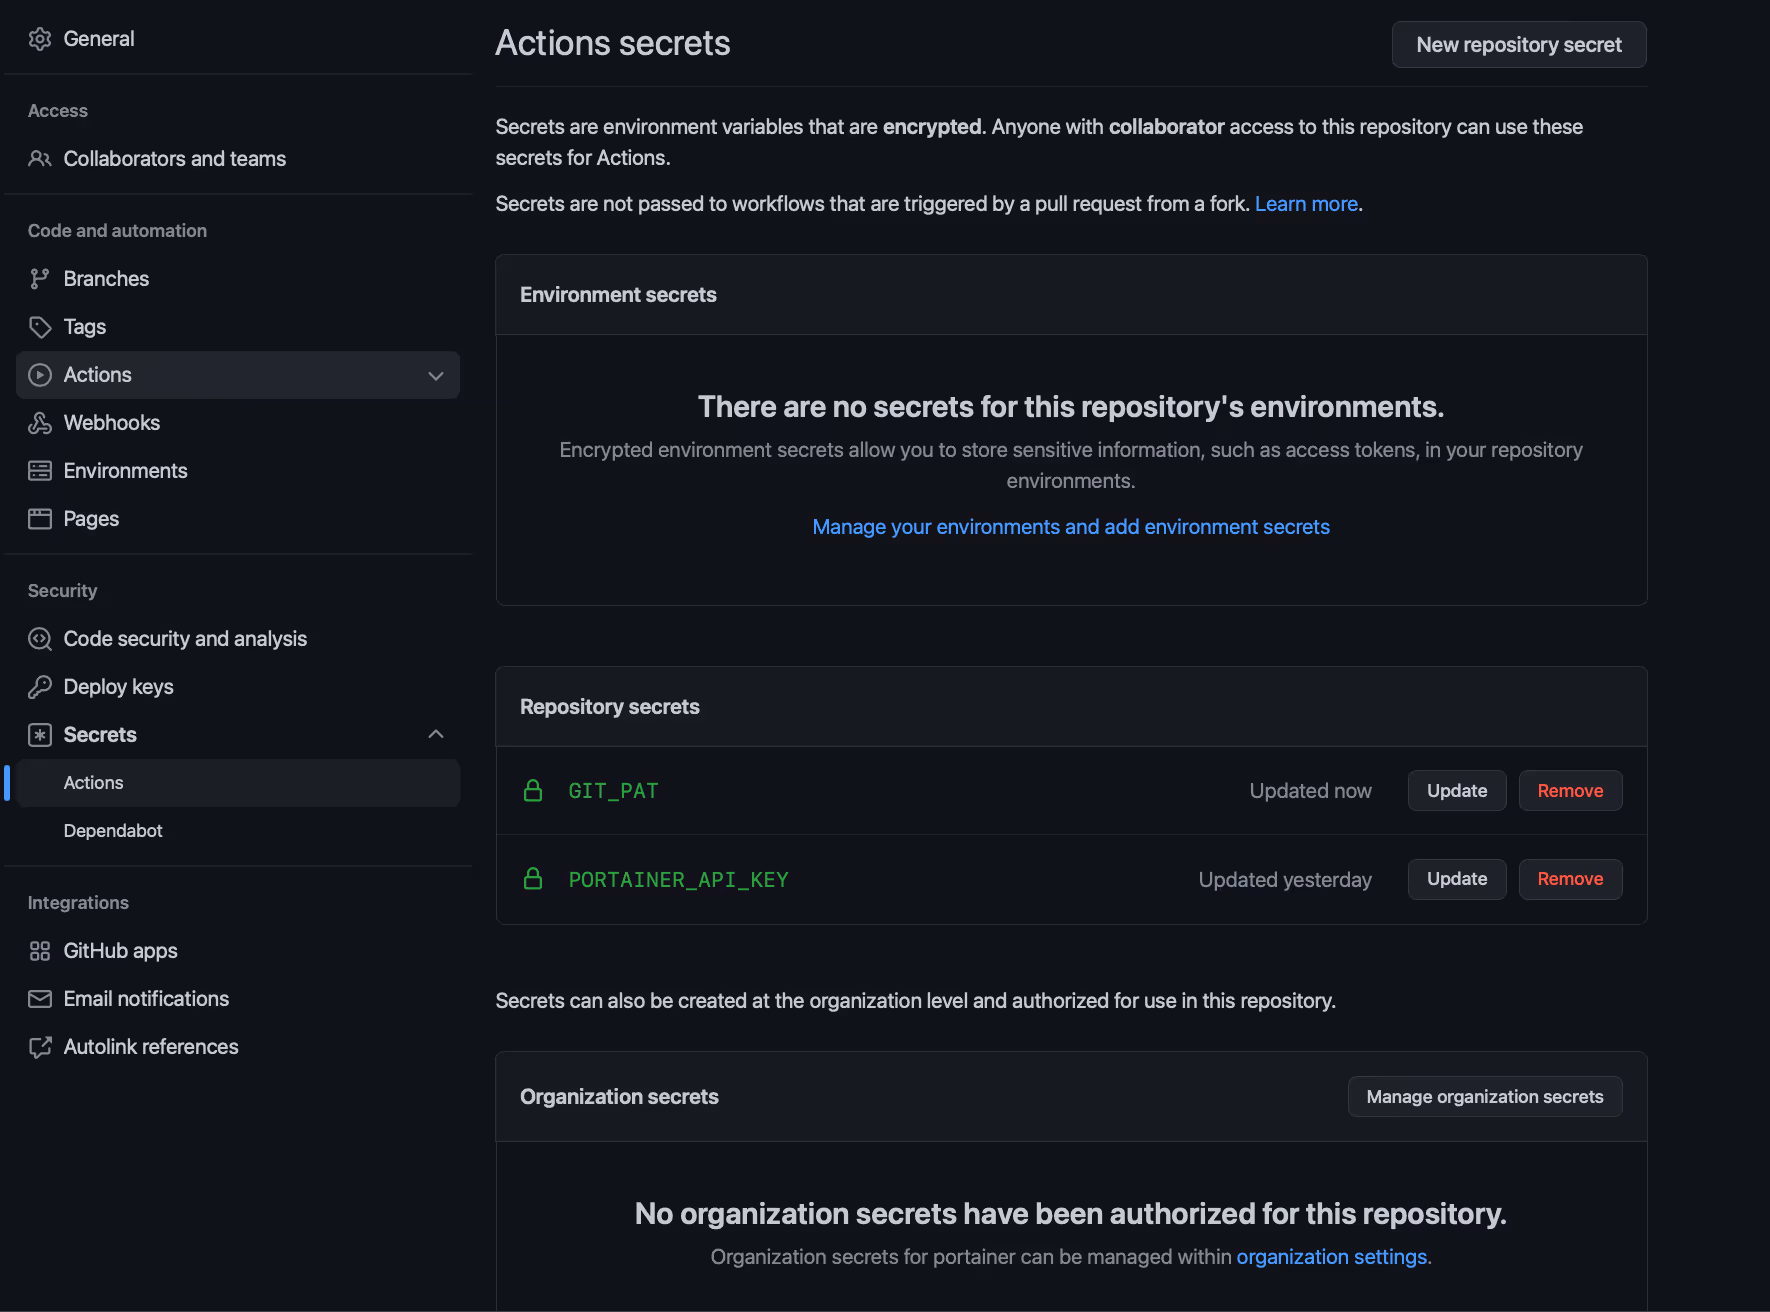Click the Webhooks icon
Screen dimensions: 1770x1312
40,423
